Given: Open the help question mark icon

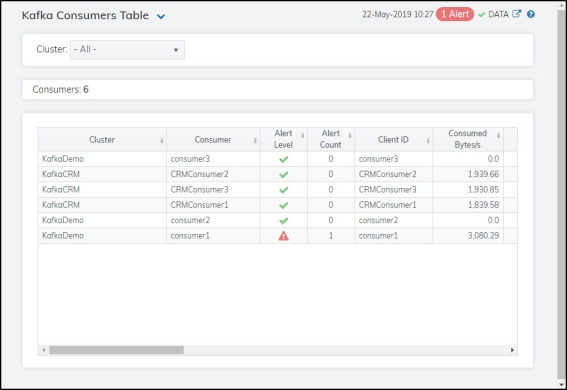Looking at the screenshot, I should click(x=530, y=14).
